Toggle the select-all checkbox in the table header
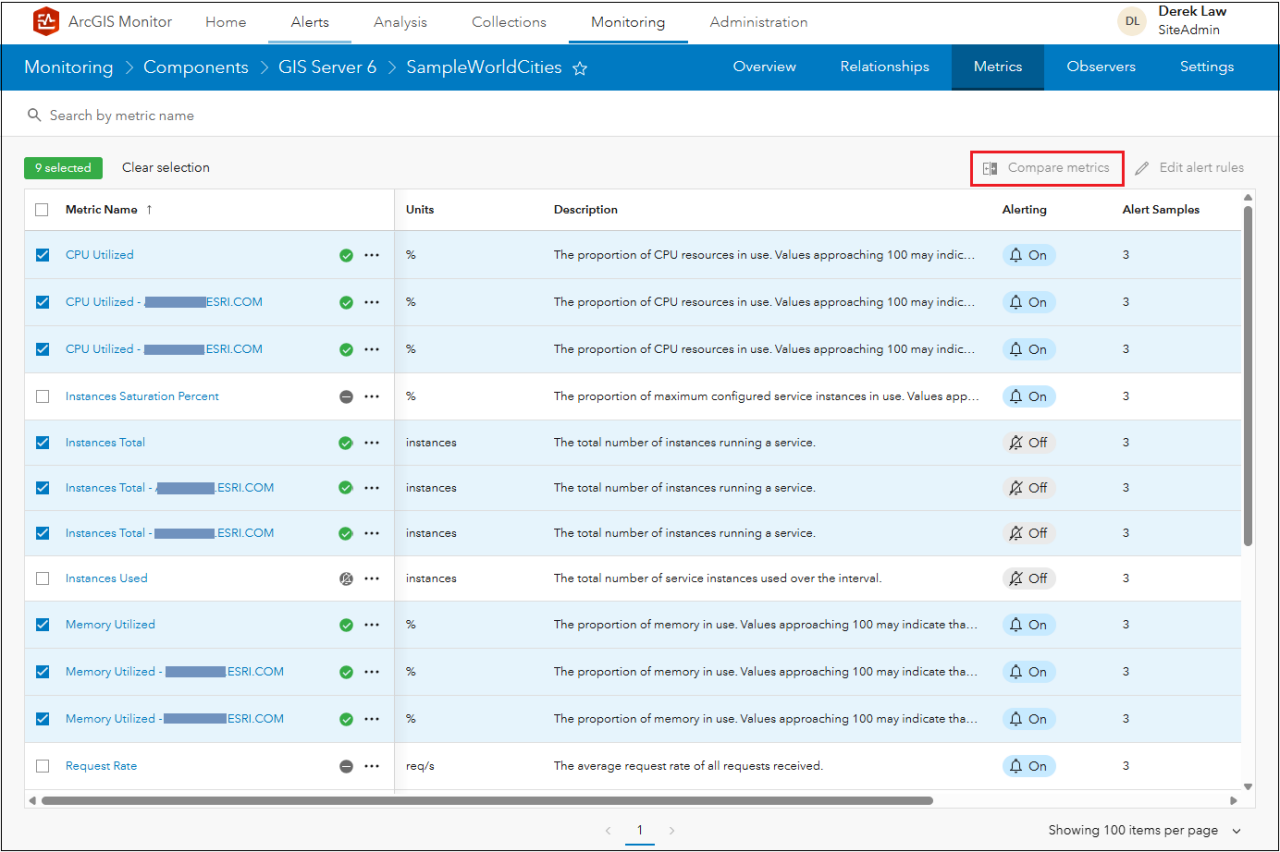The height and width of the screenshot is (852, 1280). pos(42,210)
